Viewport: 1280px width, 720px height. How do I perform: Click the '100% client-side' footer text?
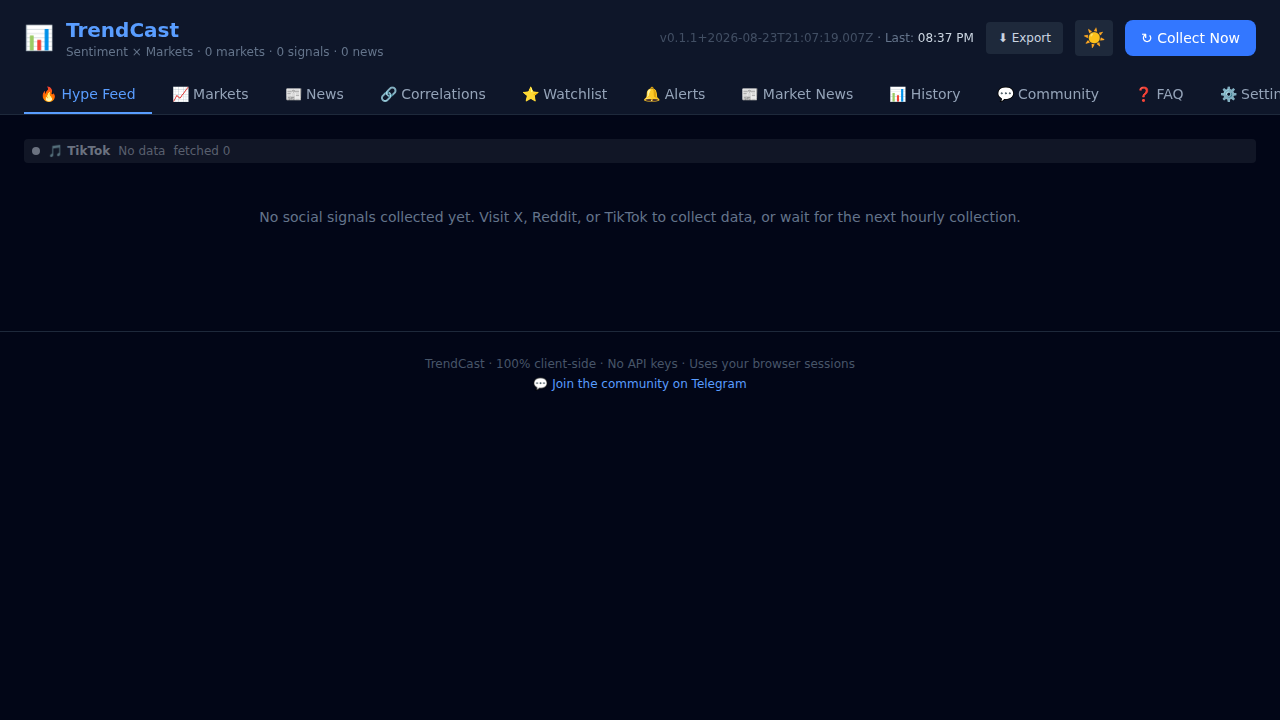coord(546,364)
